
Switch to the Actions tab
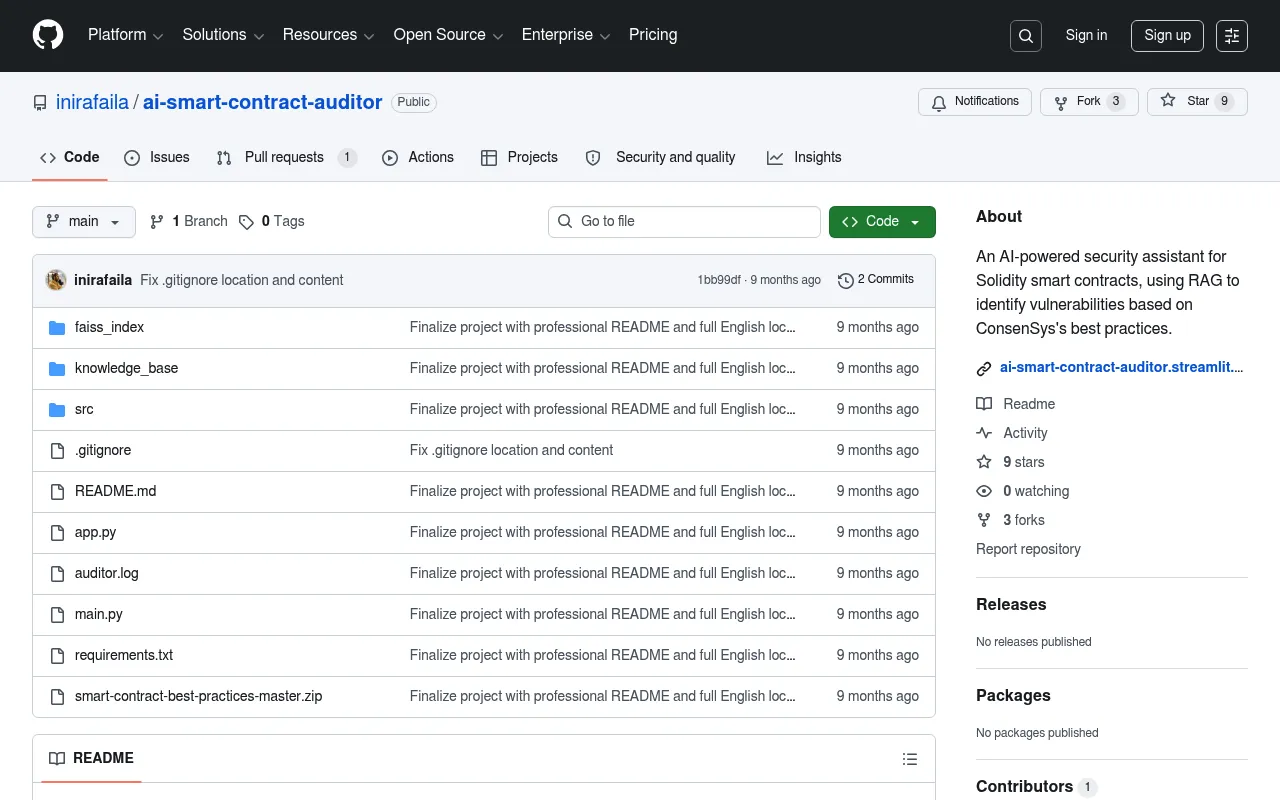click(x=418, y=158)
